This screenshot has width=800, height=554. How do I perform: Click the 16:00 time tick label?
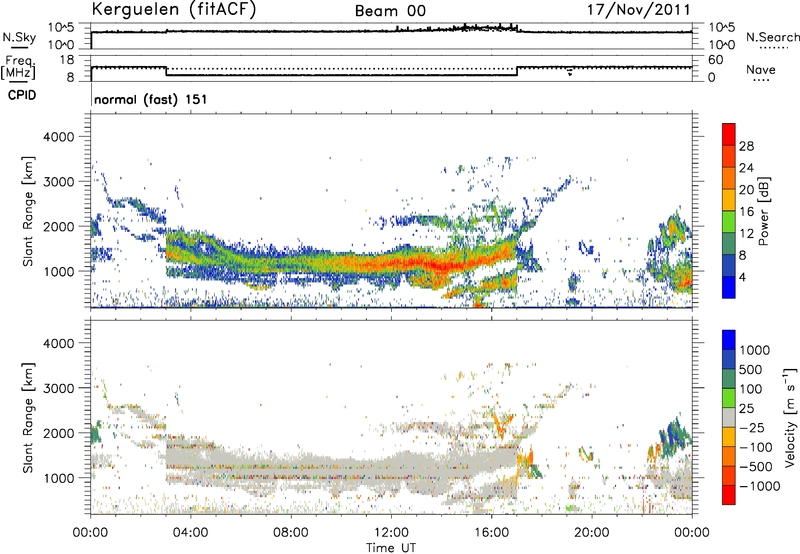click(491, 533)
